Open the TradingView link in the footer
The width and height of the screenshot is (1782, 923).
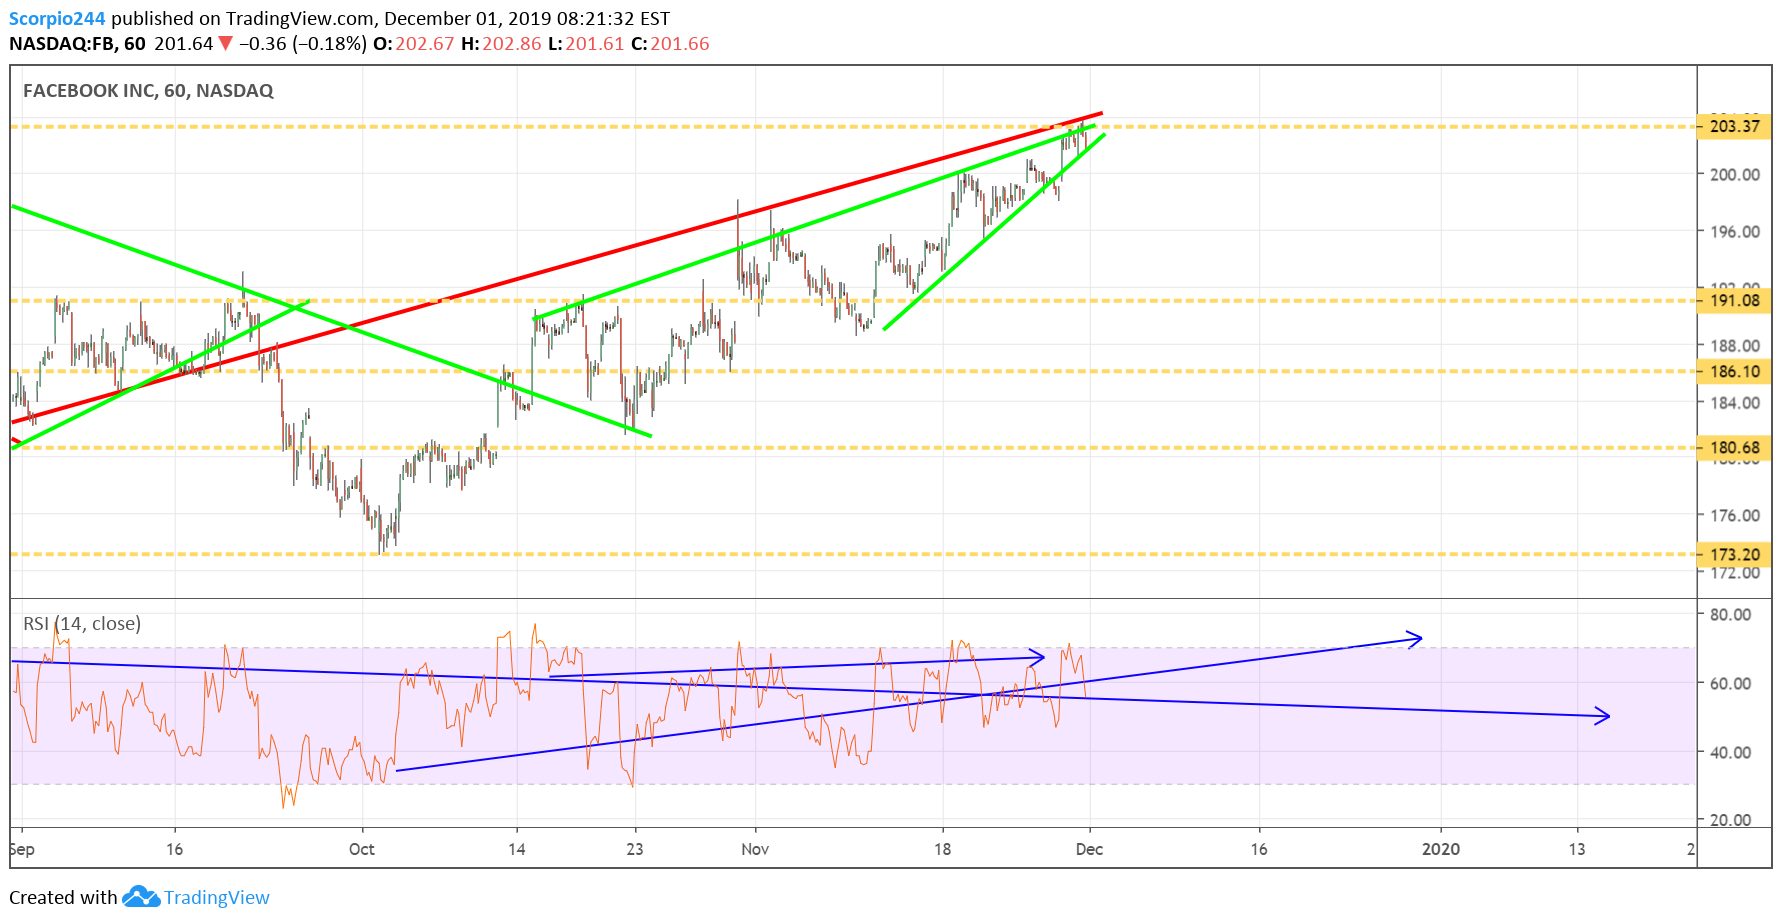pos(217,897)
